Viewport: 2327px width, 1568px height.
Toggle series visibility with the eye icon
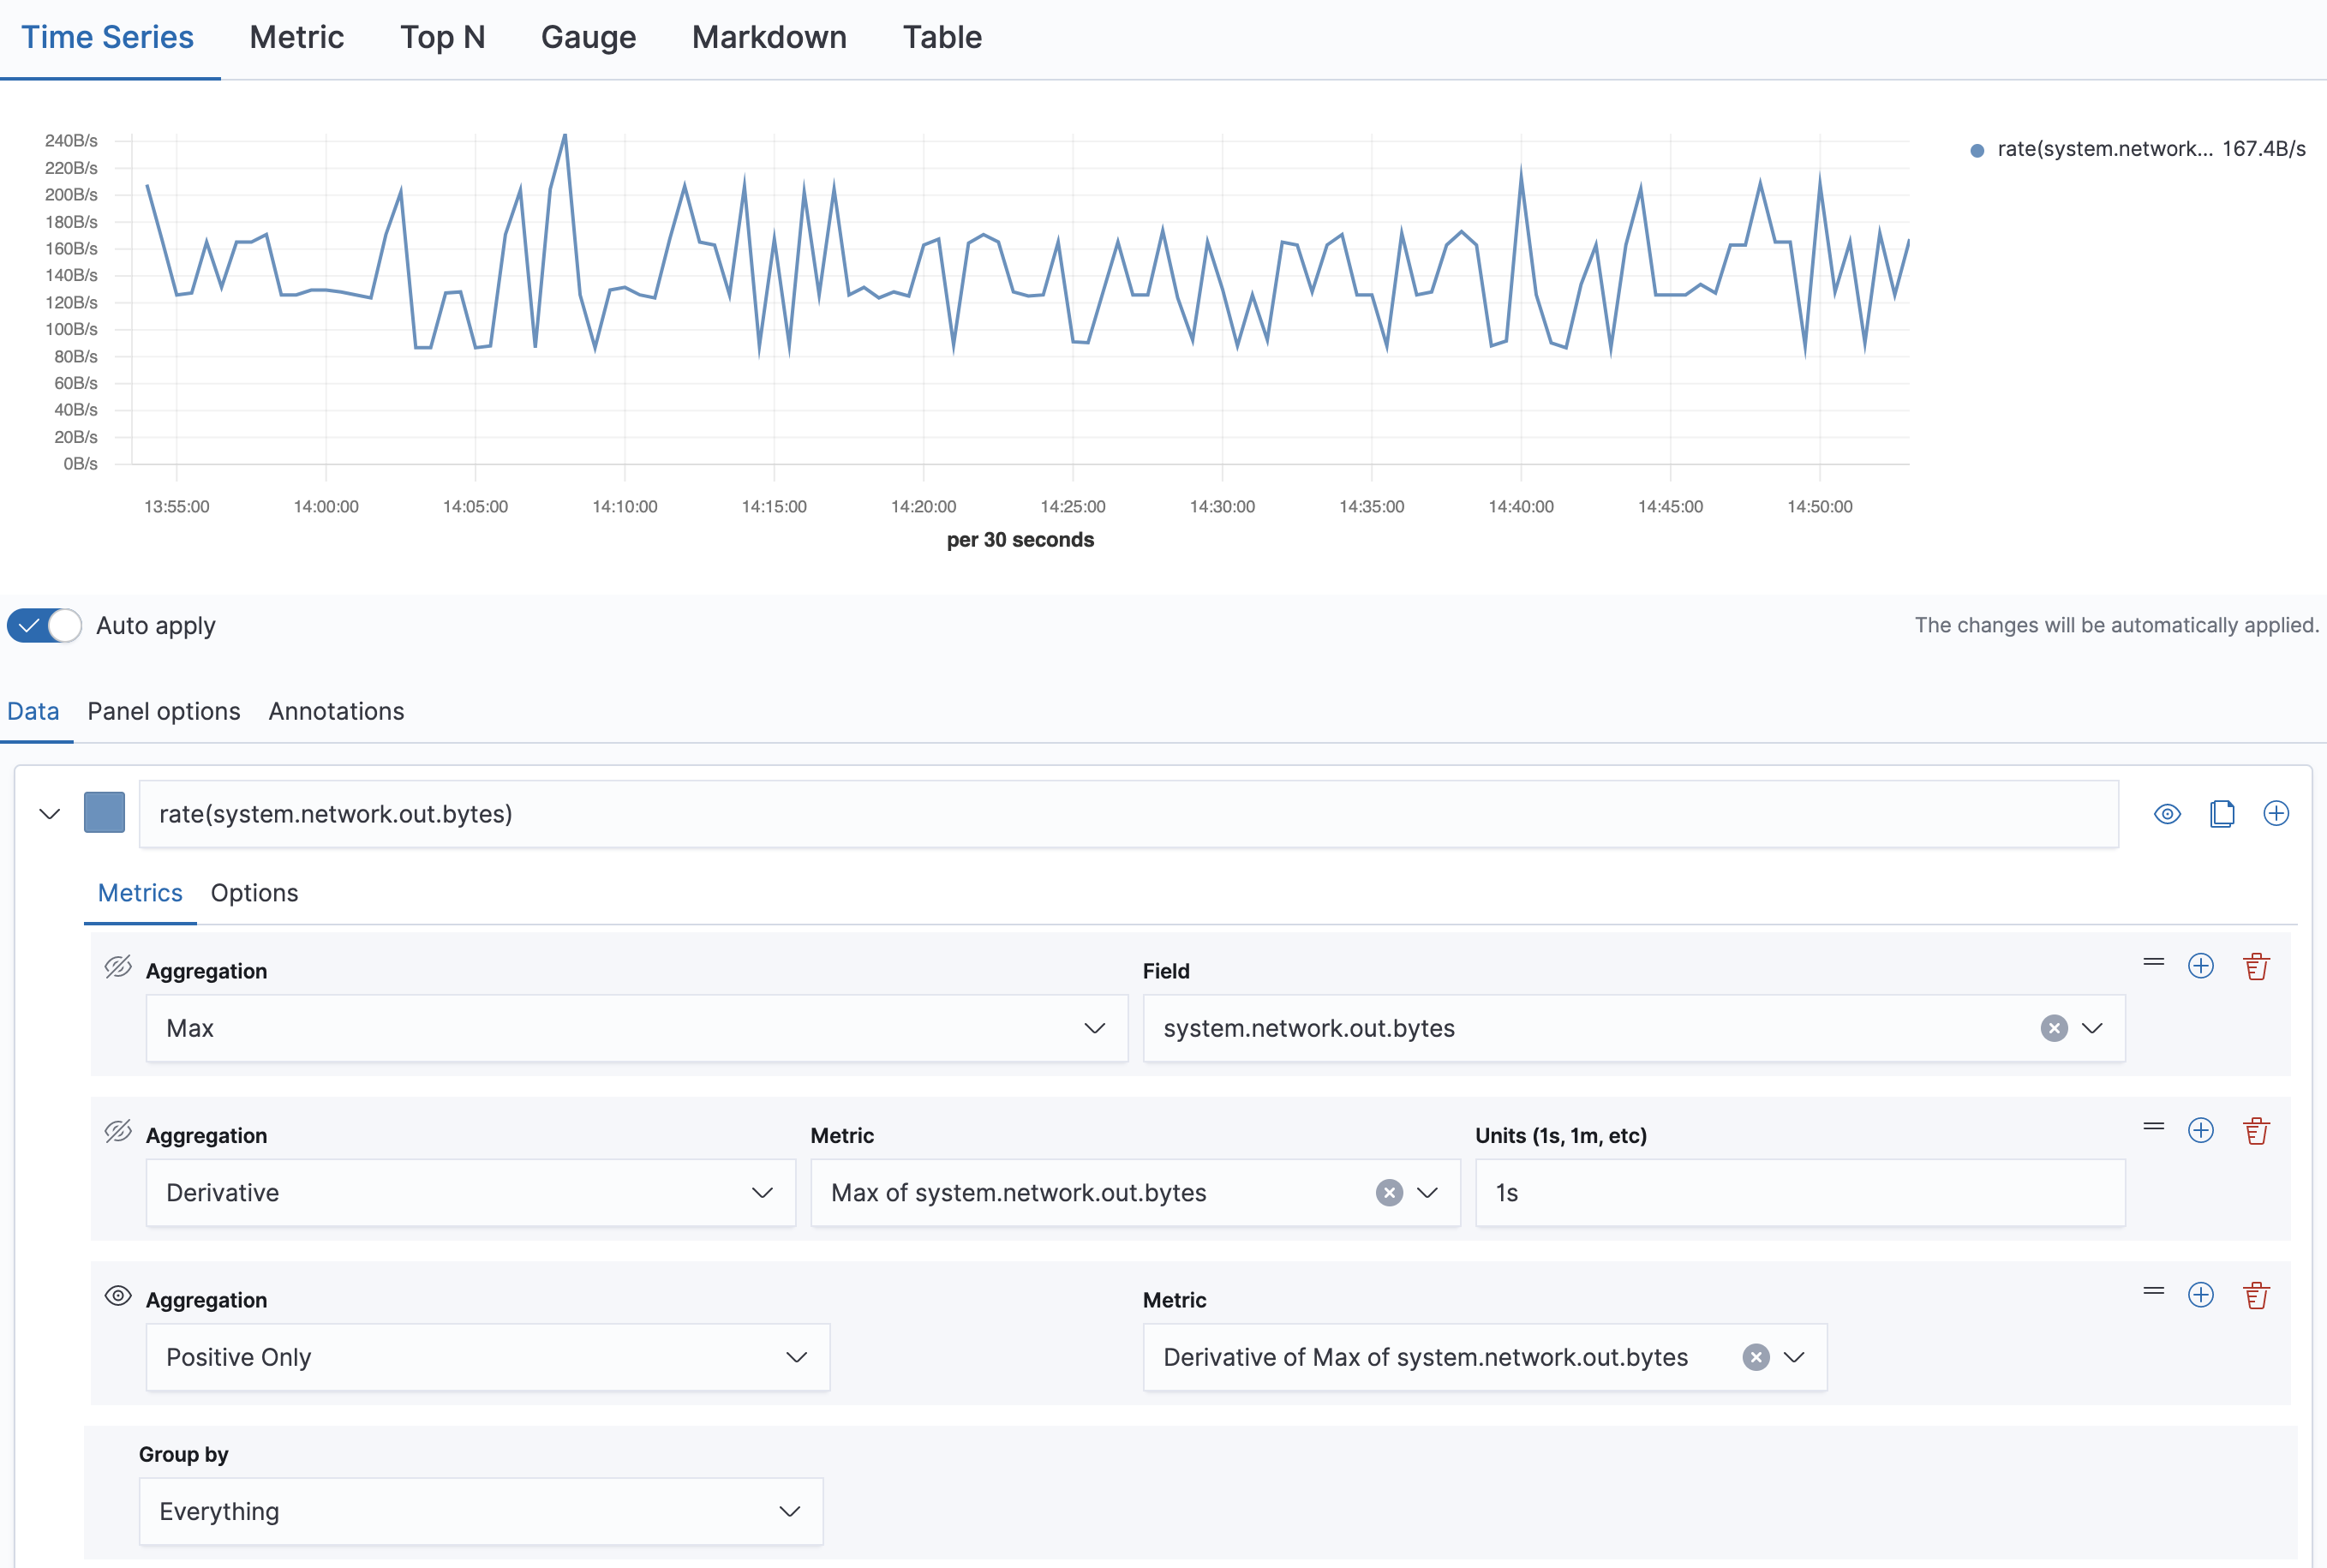click(2166, 813)
